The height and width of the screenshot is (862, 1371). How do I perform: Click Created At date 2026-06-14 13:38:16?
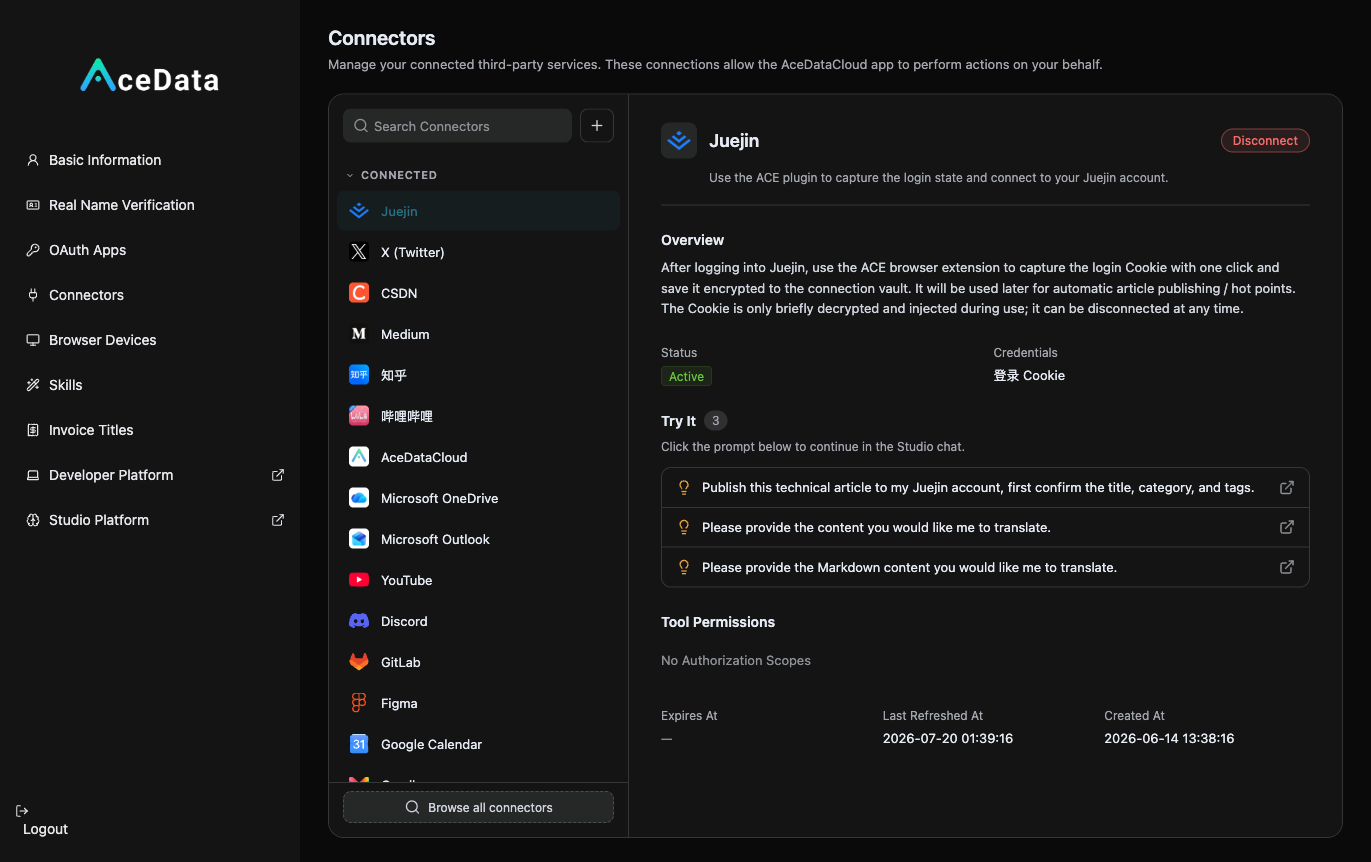(1169, 739)
